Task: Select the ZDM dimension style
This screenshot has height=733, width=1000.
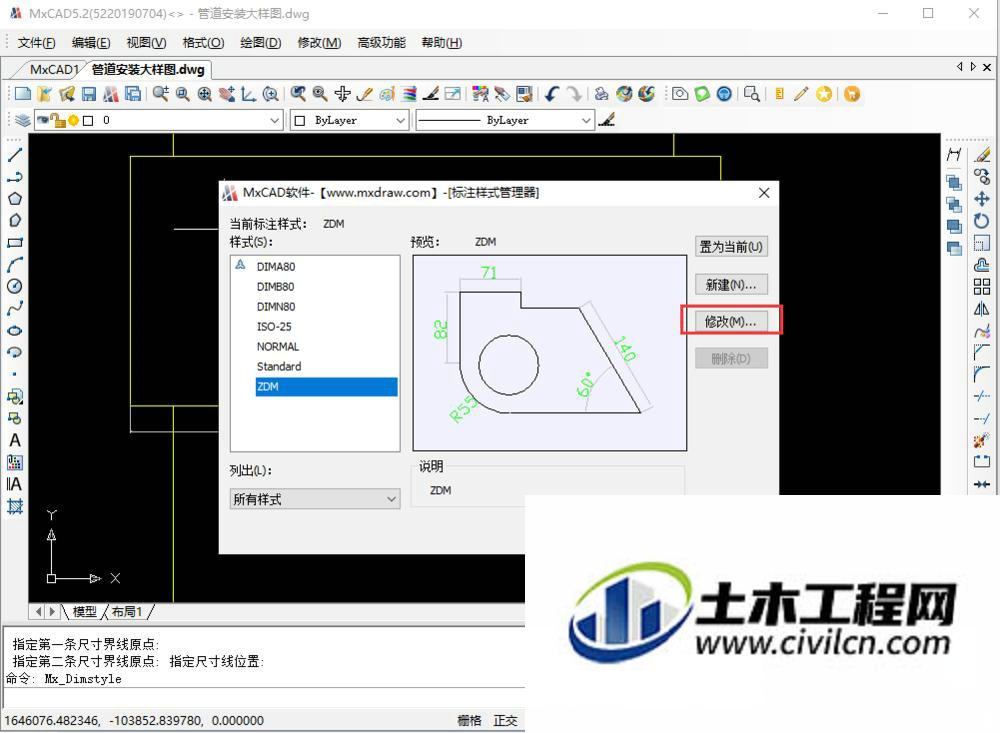Action: (326, 387)
